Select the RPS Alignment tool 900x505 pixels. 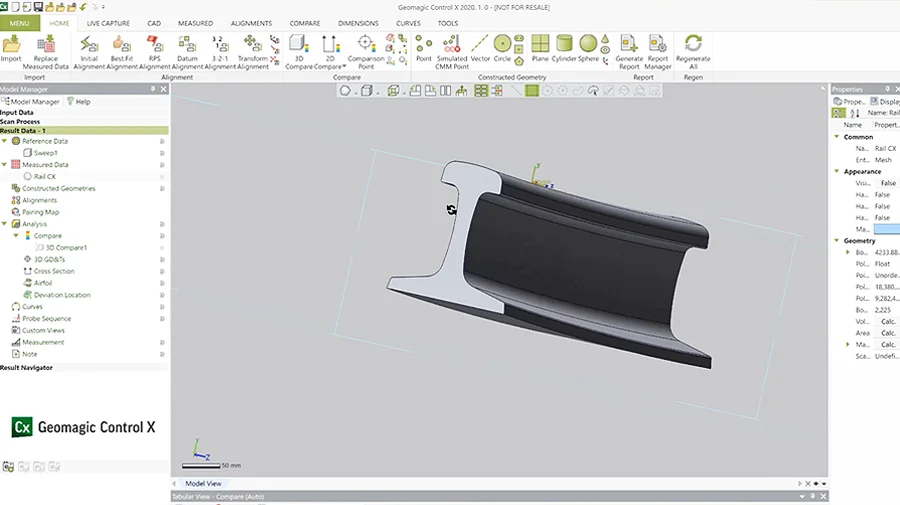[155, 46]
